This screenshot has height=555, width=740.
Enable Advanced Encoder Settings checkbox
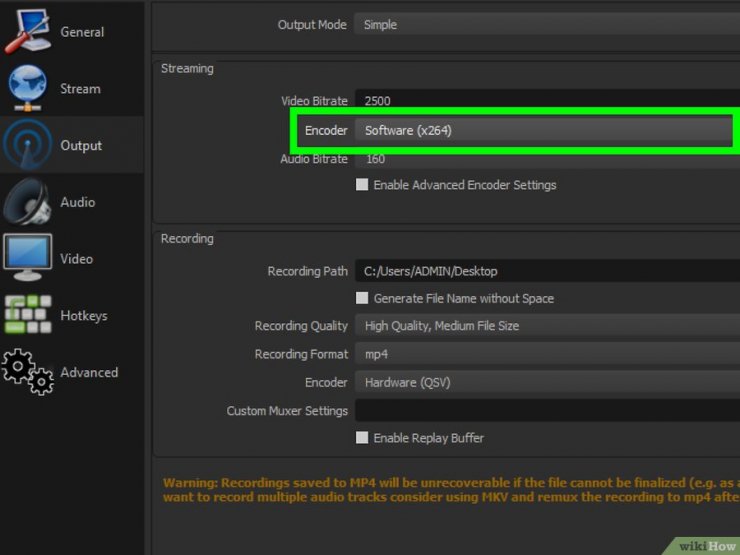pos(362,185)
